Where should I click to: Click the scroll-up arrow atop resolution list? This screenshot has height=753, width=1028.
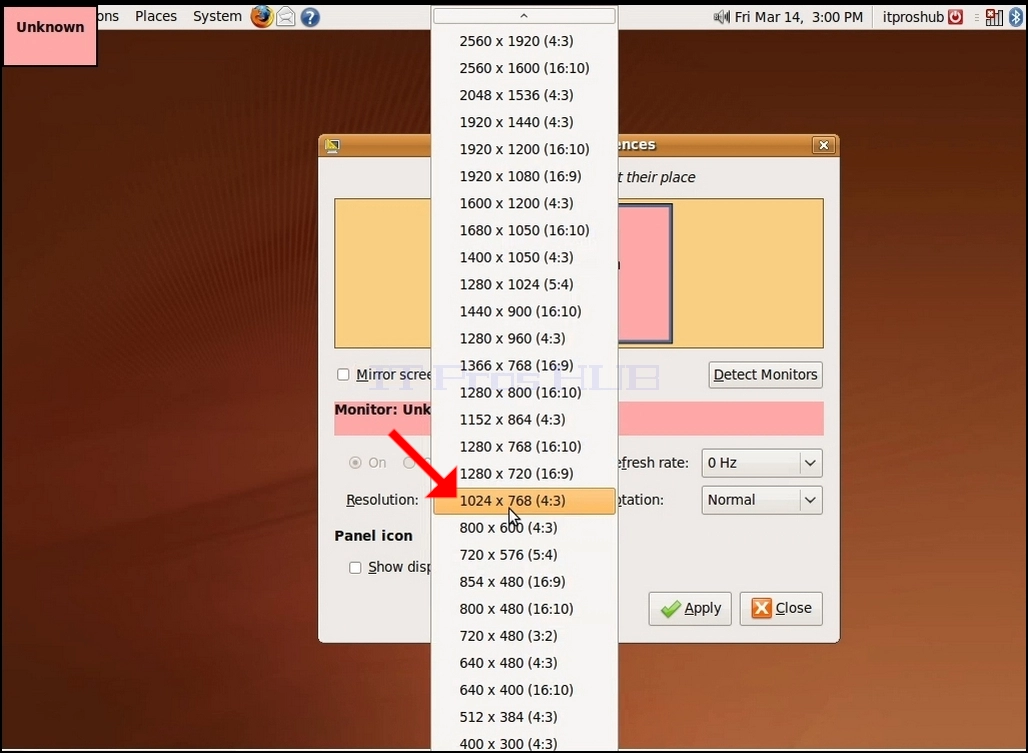point(524,15)
